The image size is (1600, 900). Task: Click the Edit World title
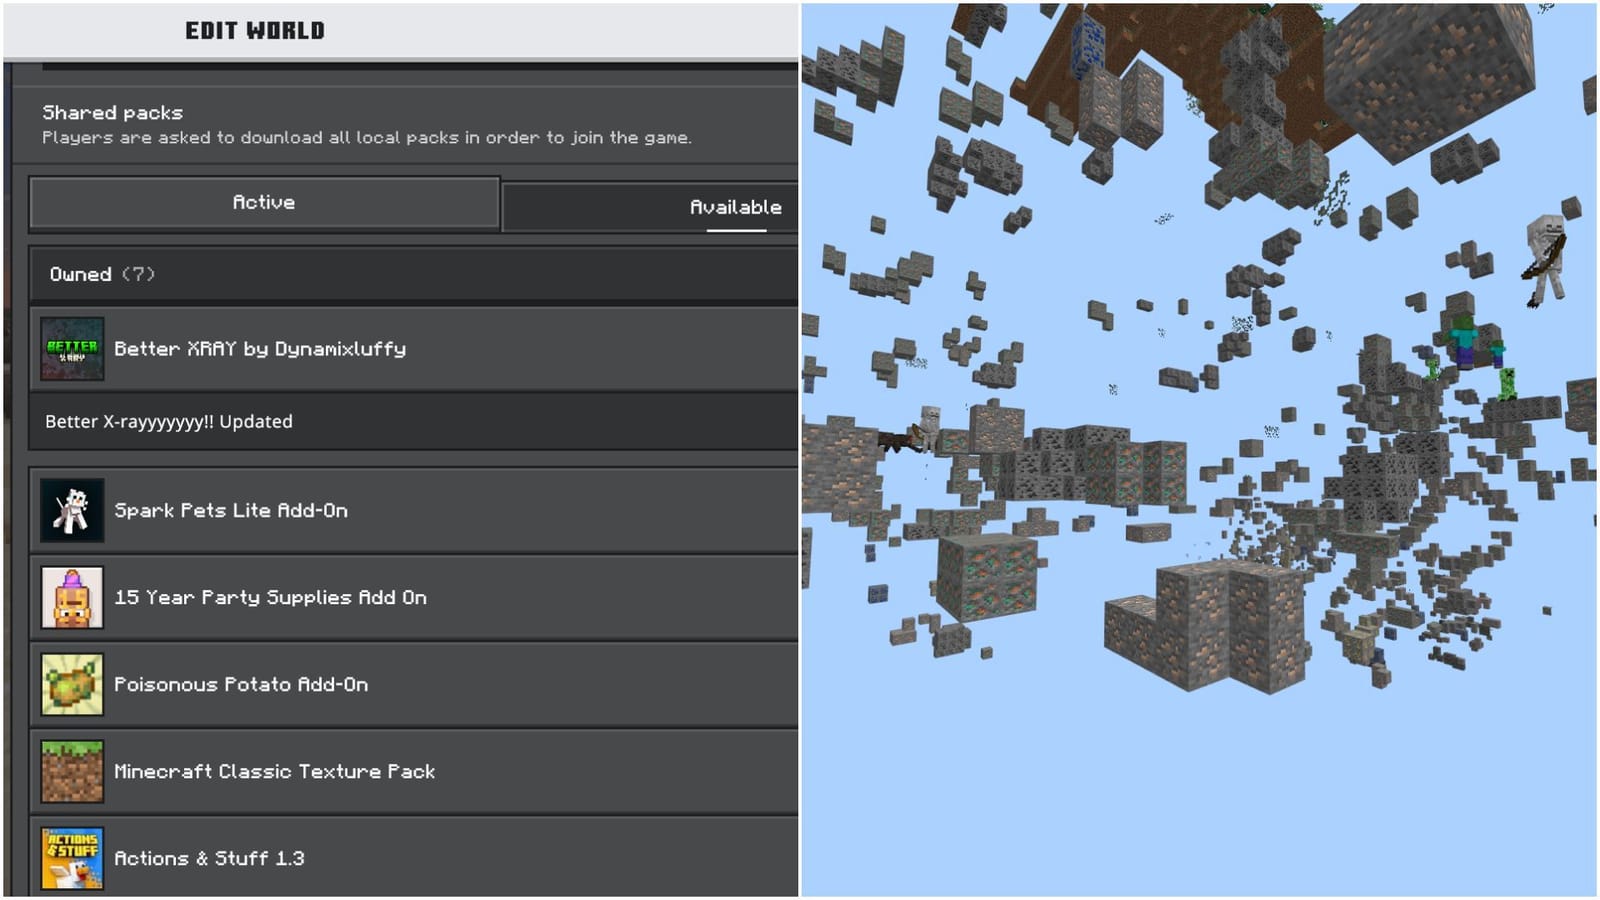[253, 29]
